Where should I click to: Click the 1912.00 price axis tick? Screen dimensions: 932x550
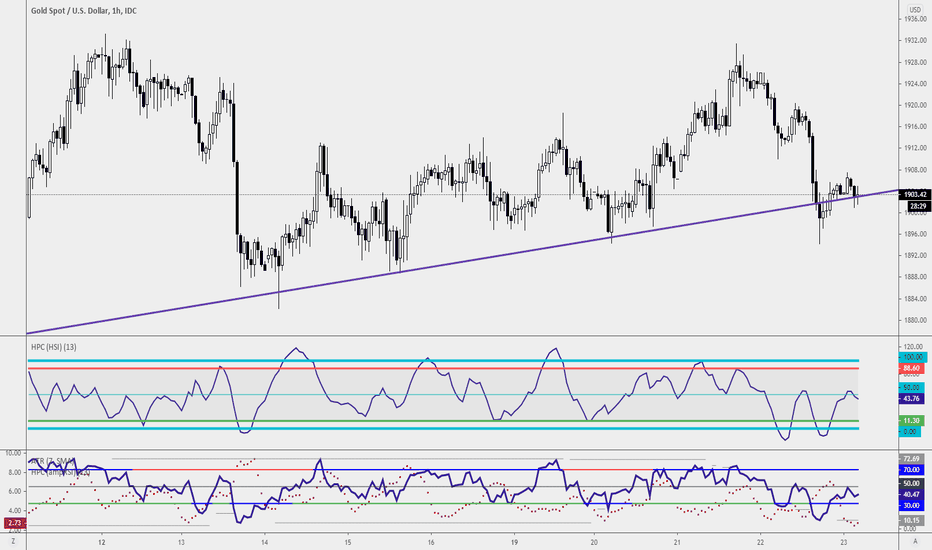tap(916, 148)
